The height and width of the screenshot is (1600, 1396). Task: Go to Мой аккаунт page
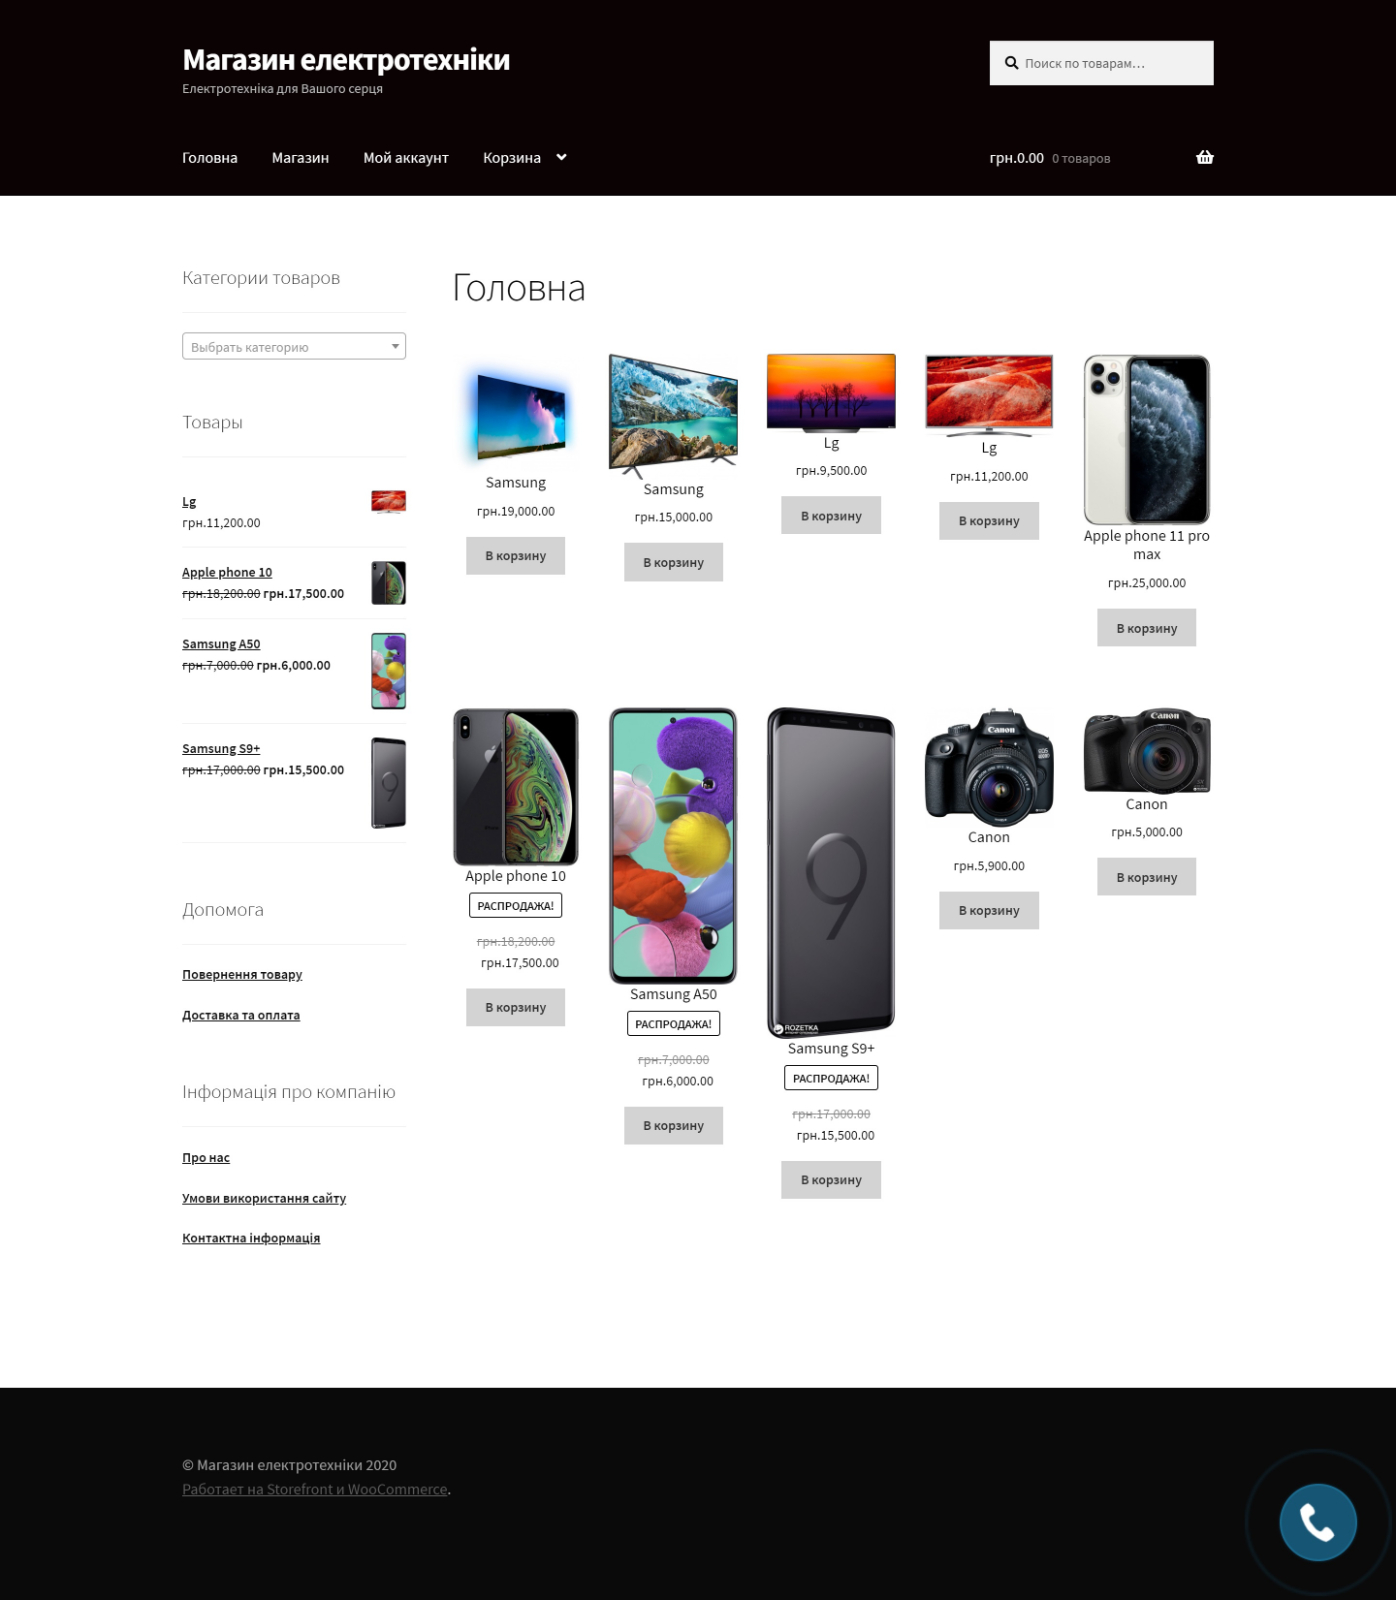(406, 158)
